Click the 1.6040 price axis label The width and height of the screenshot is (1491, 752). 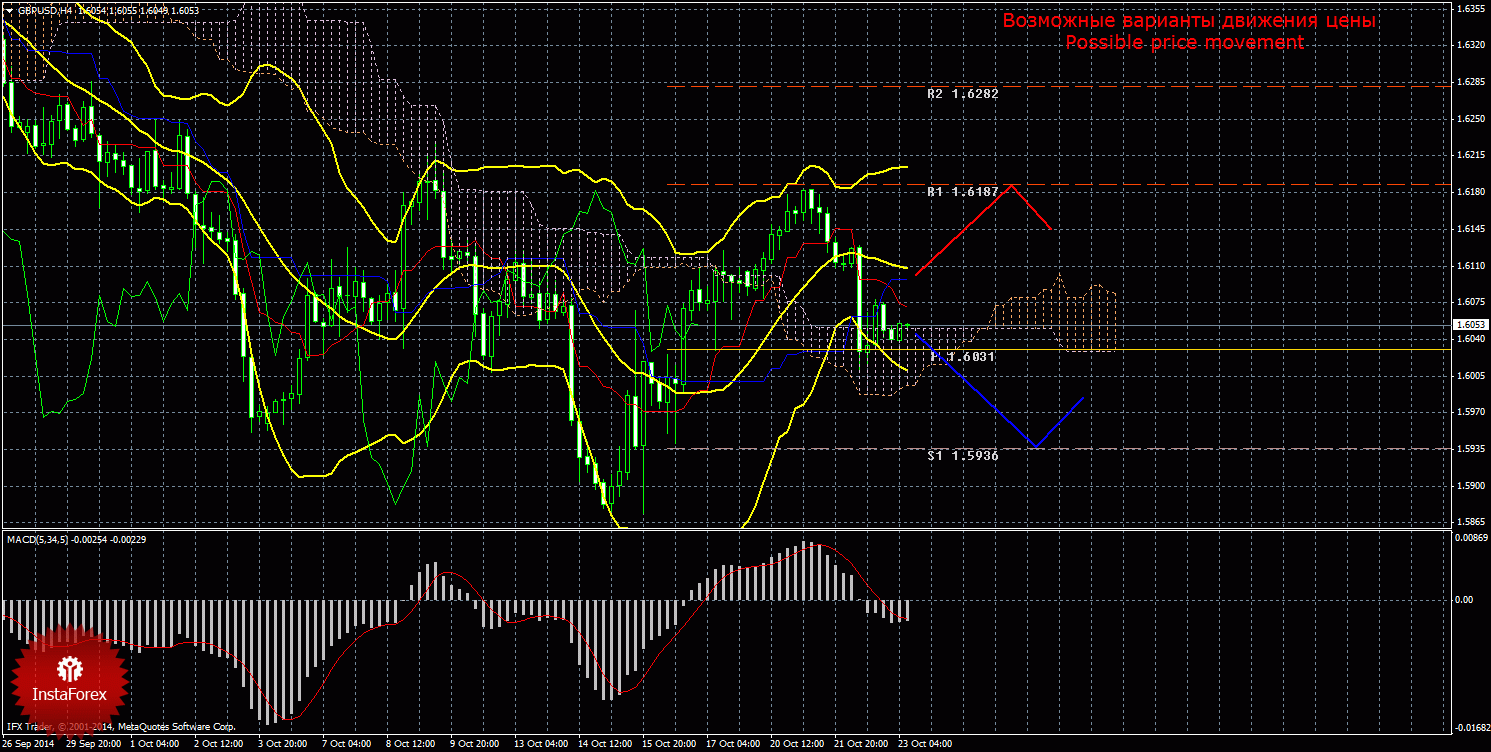click(x=1470, y=339)
